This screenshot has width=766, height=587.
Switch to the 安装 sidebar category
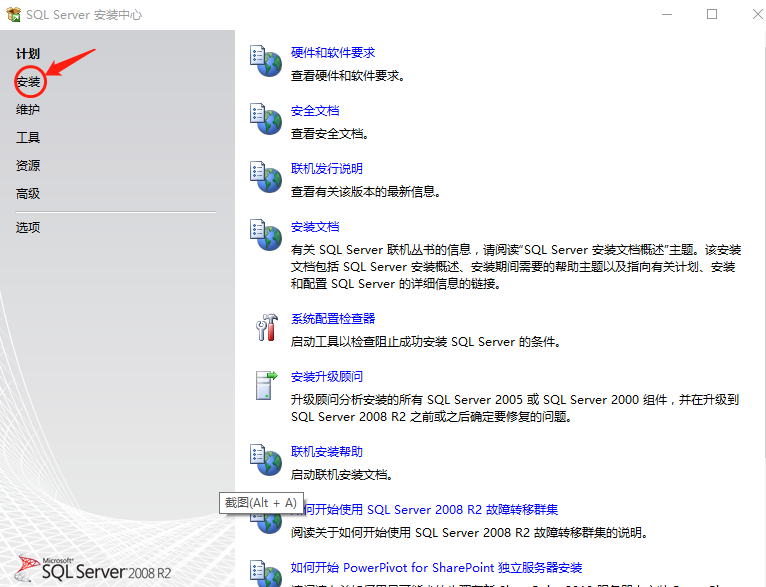(28, 82)
